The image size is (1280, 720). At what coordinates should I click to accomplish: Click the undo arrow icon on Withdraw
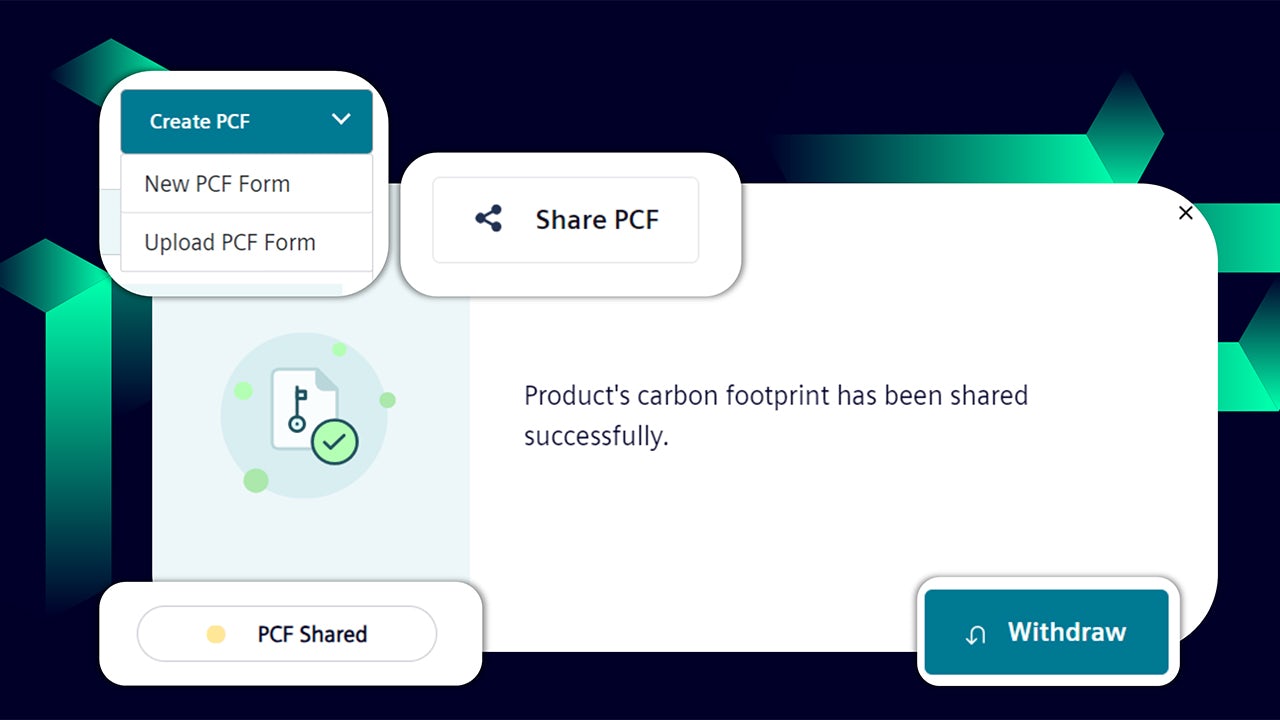click(976, 634)
